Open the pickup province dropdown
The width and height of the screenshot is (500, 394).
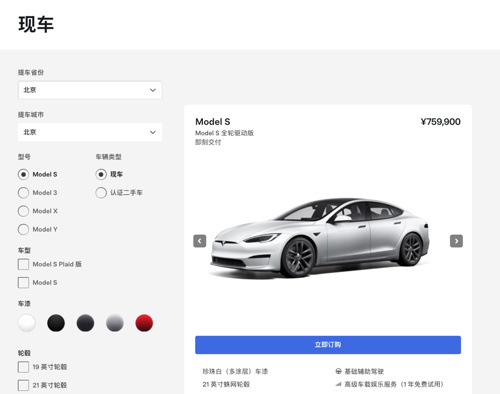click(x=90, y=90)
